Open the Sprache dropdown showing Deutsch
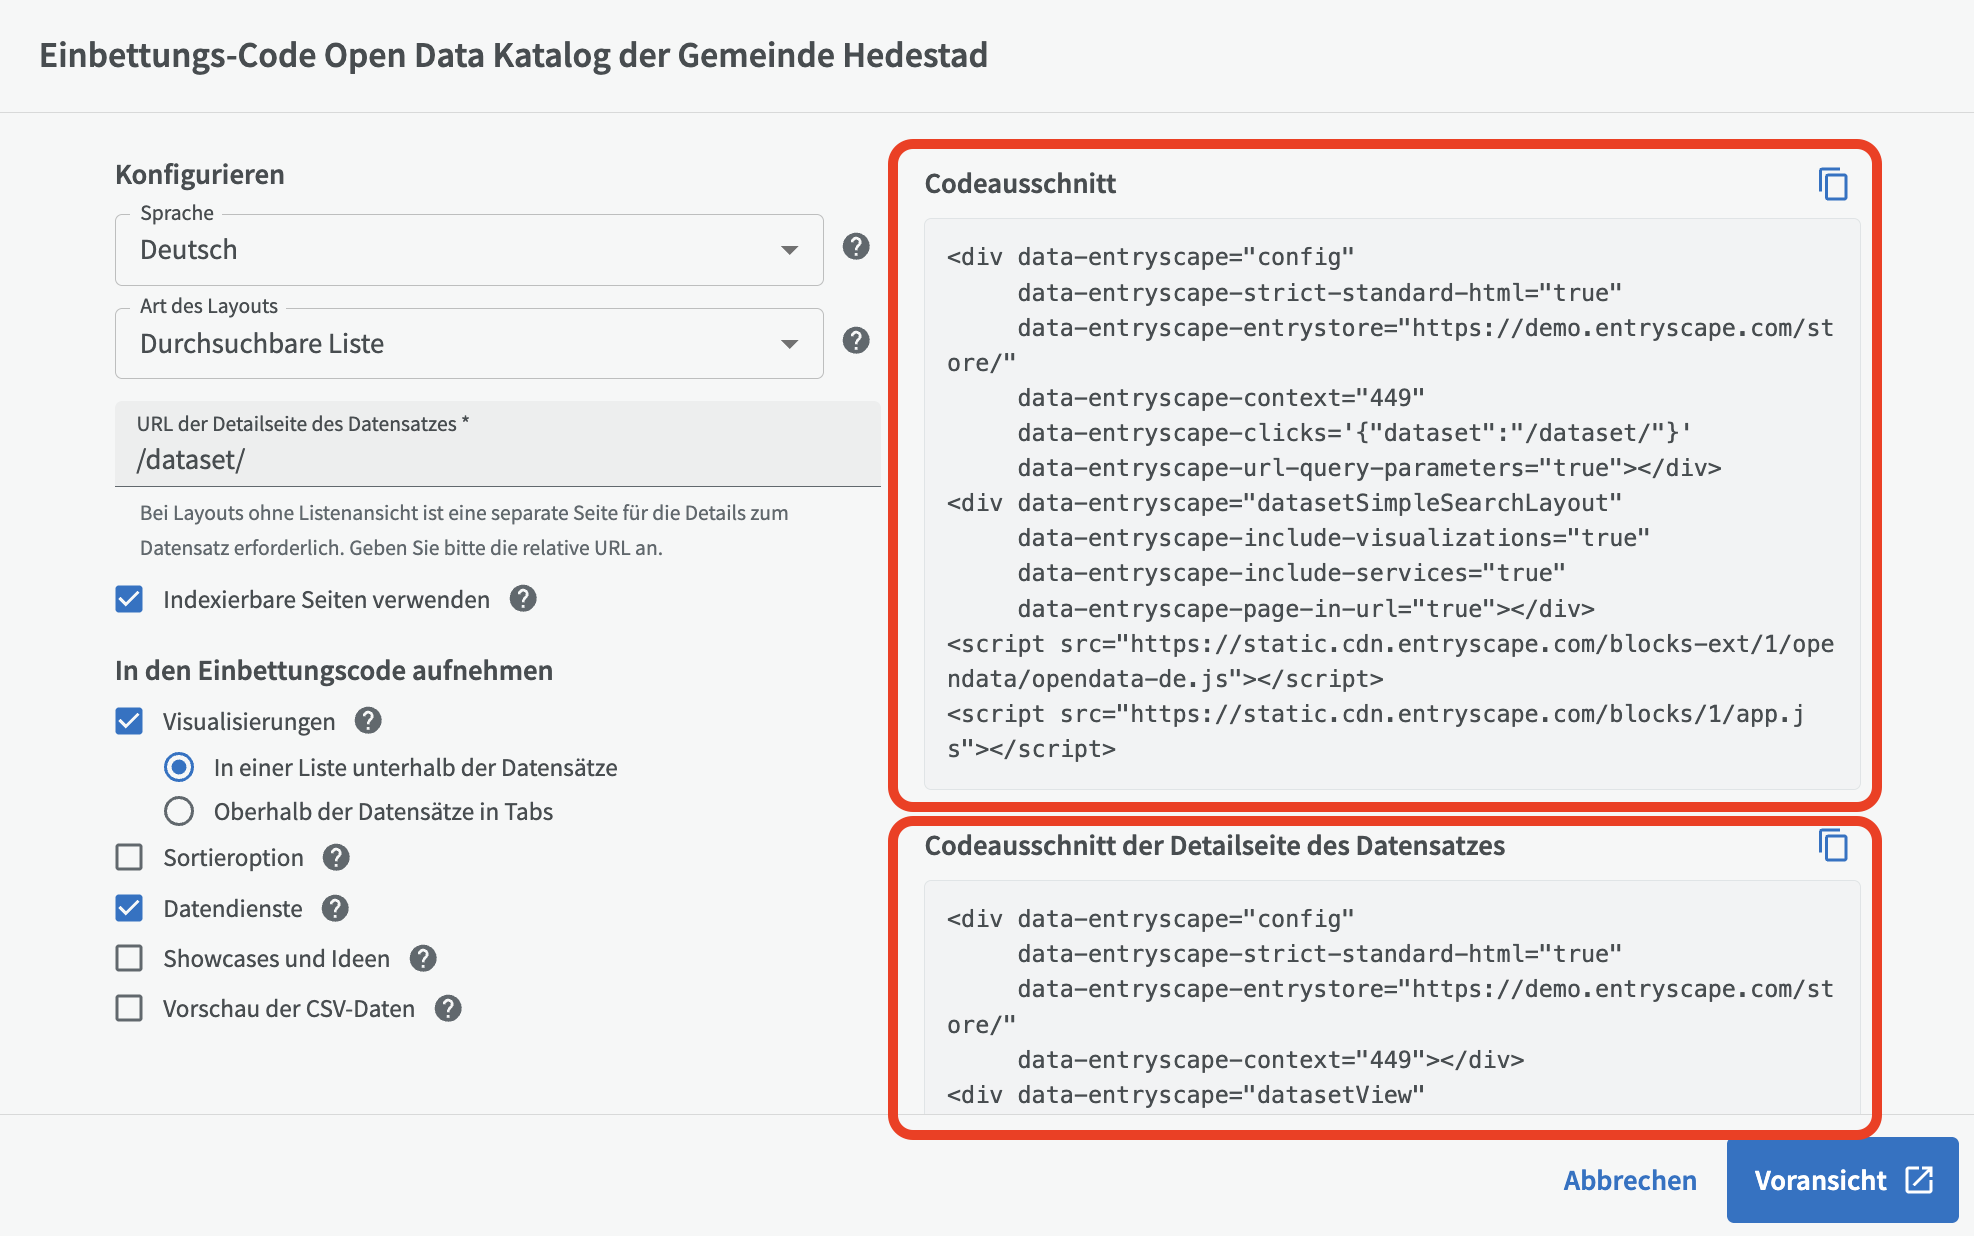Image resolution: width=1974 pixels, height=1236 pixels. click(469, 250)
